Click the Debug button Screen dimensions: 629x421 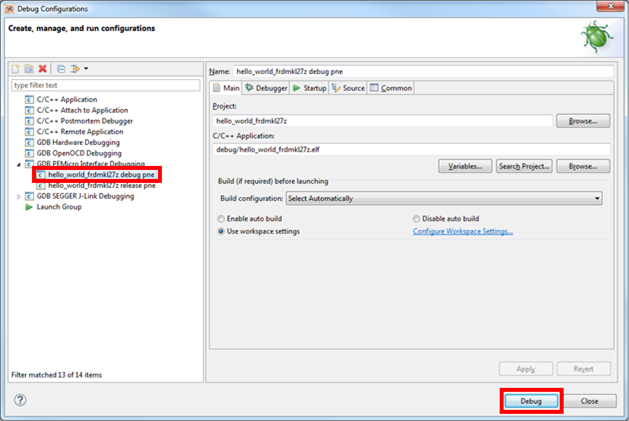[531, 400]
